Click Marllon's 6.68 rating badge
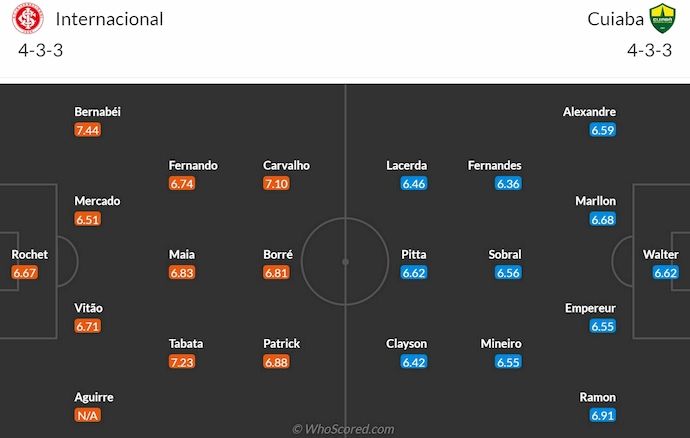690x438 pixels. (x=602, y=219)
